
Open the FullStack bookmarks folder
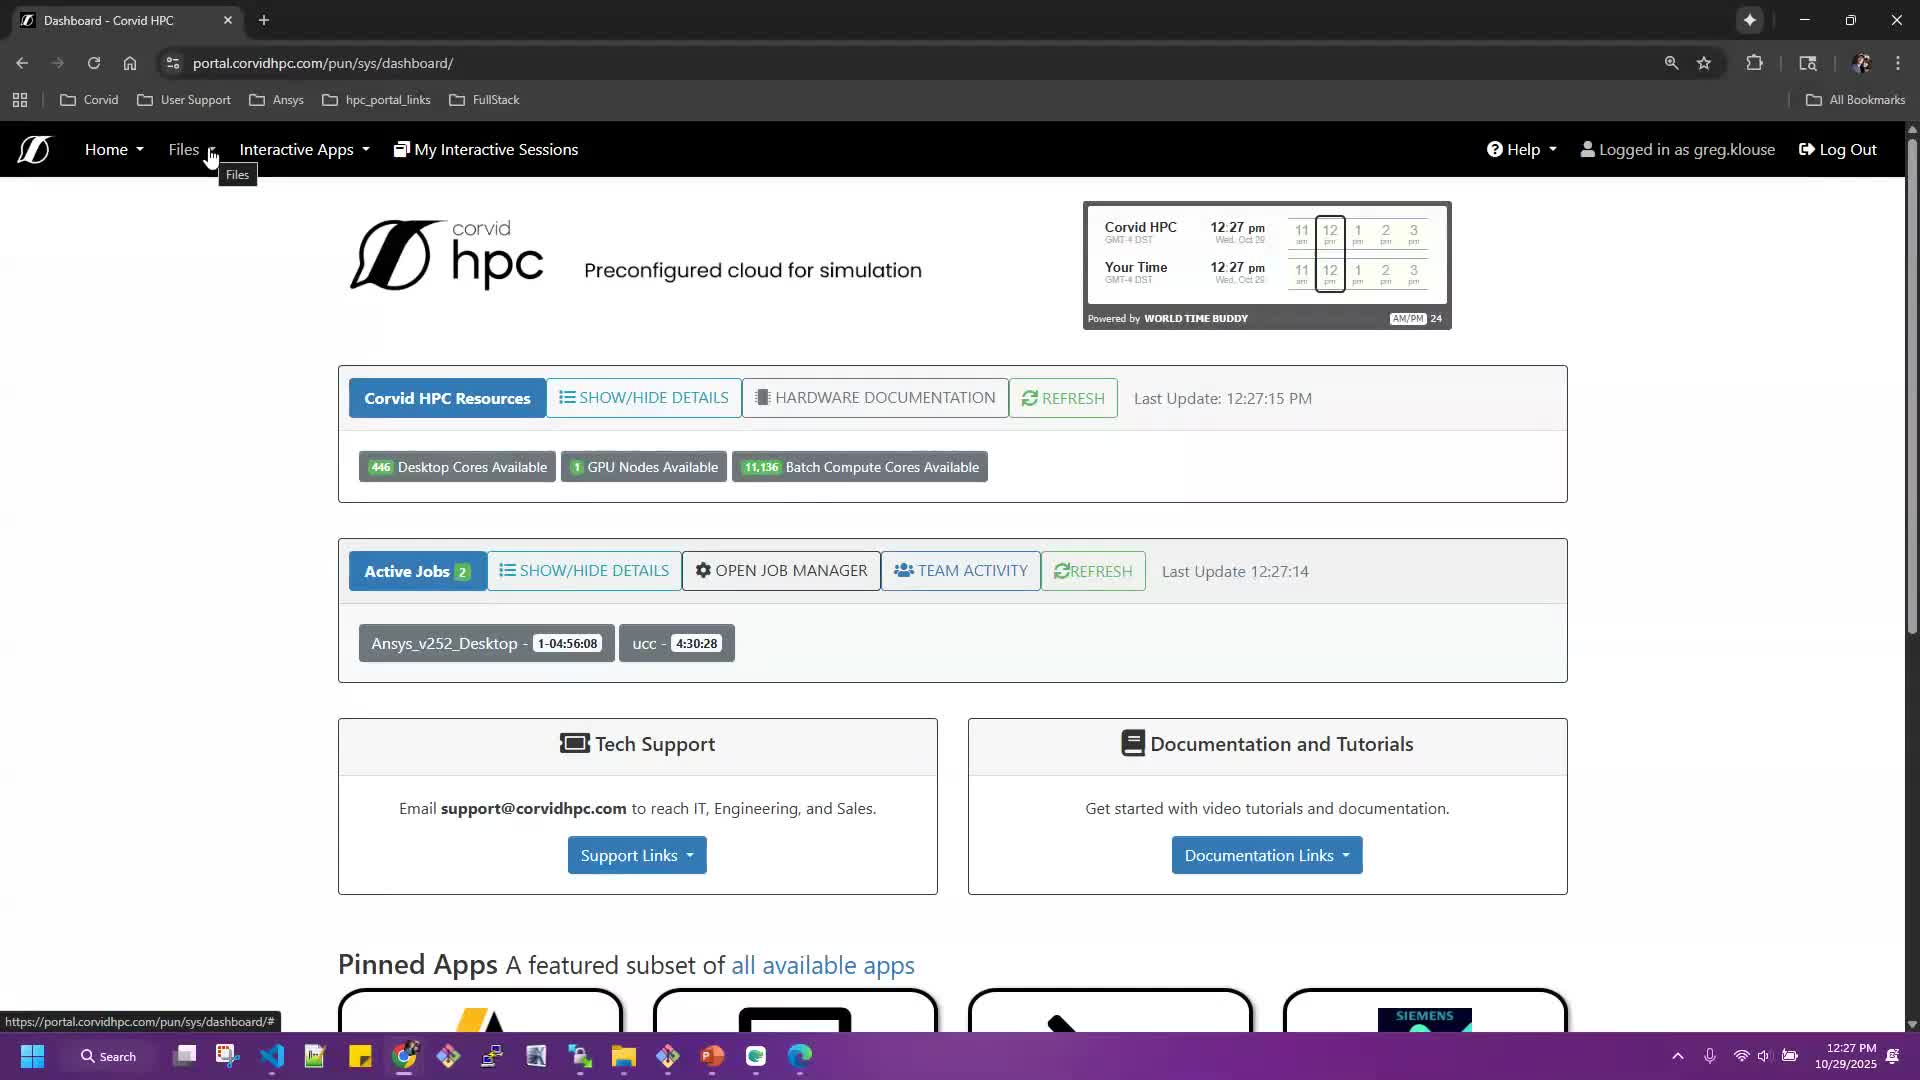(x=485, y=100)
